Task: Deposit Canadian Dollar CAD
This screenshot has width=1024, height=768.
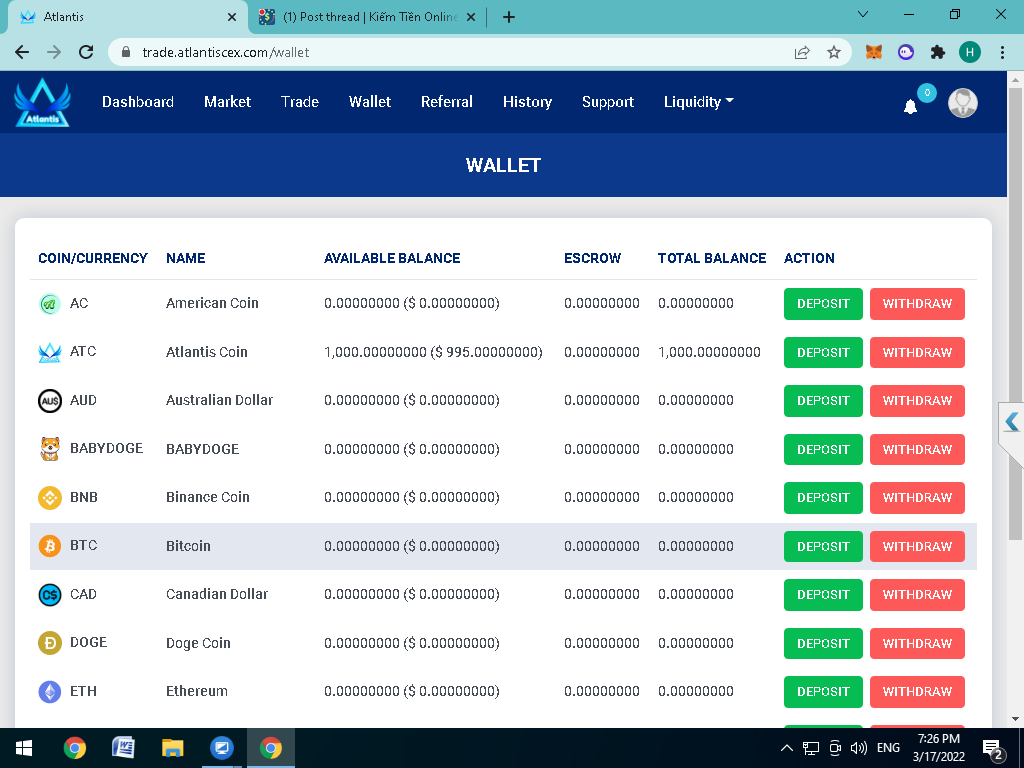Action: coord(823,595)
